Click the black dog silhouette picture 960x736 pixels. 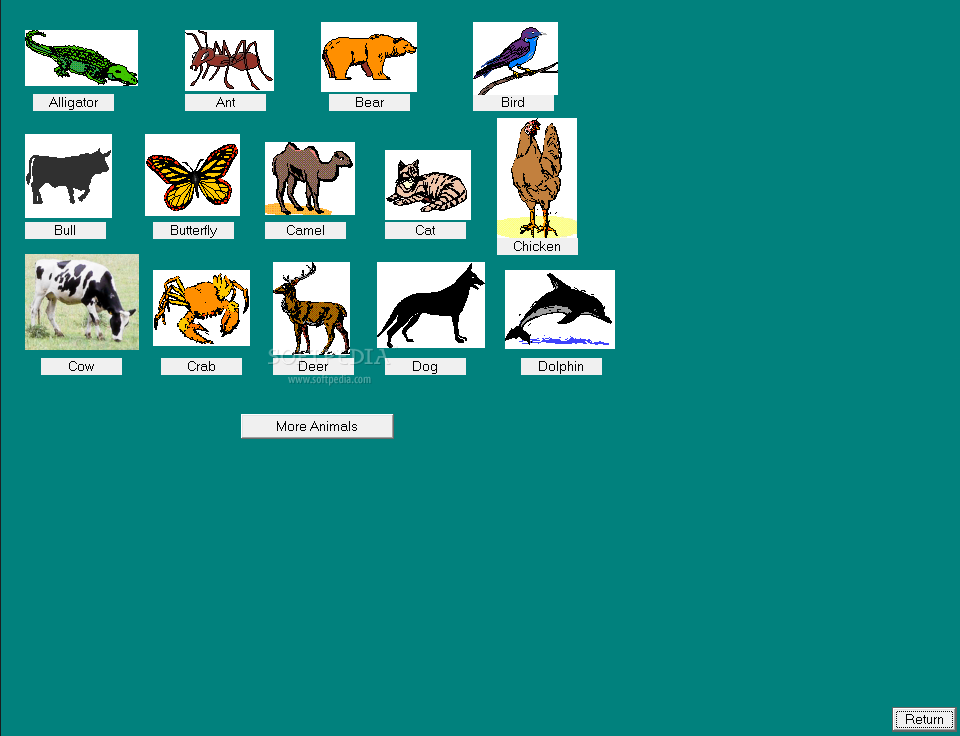point(431,305)
